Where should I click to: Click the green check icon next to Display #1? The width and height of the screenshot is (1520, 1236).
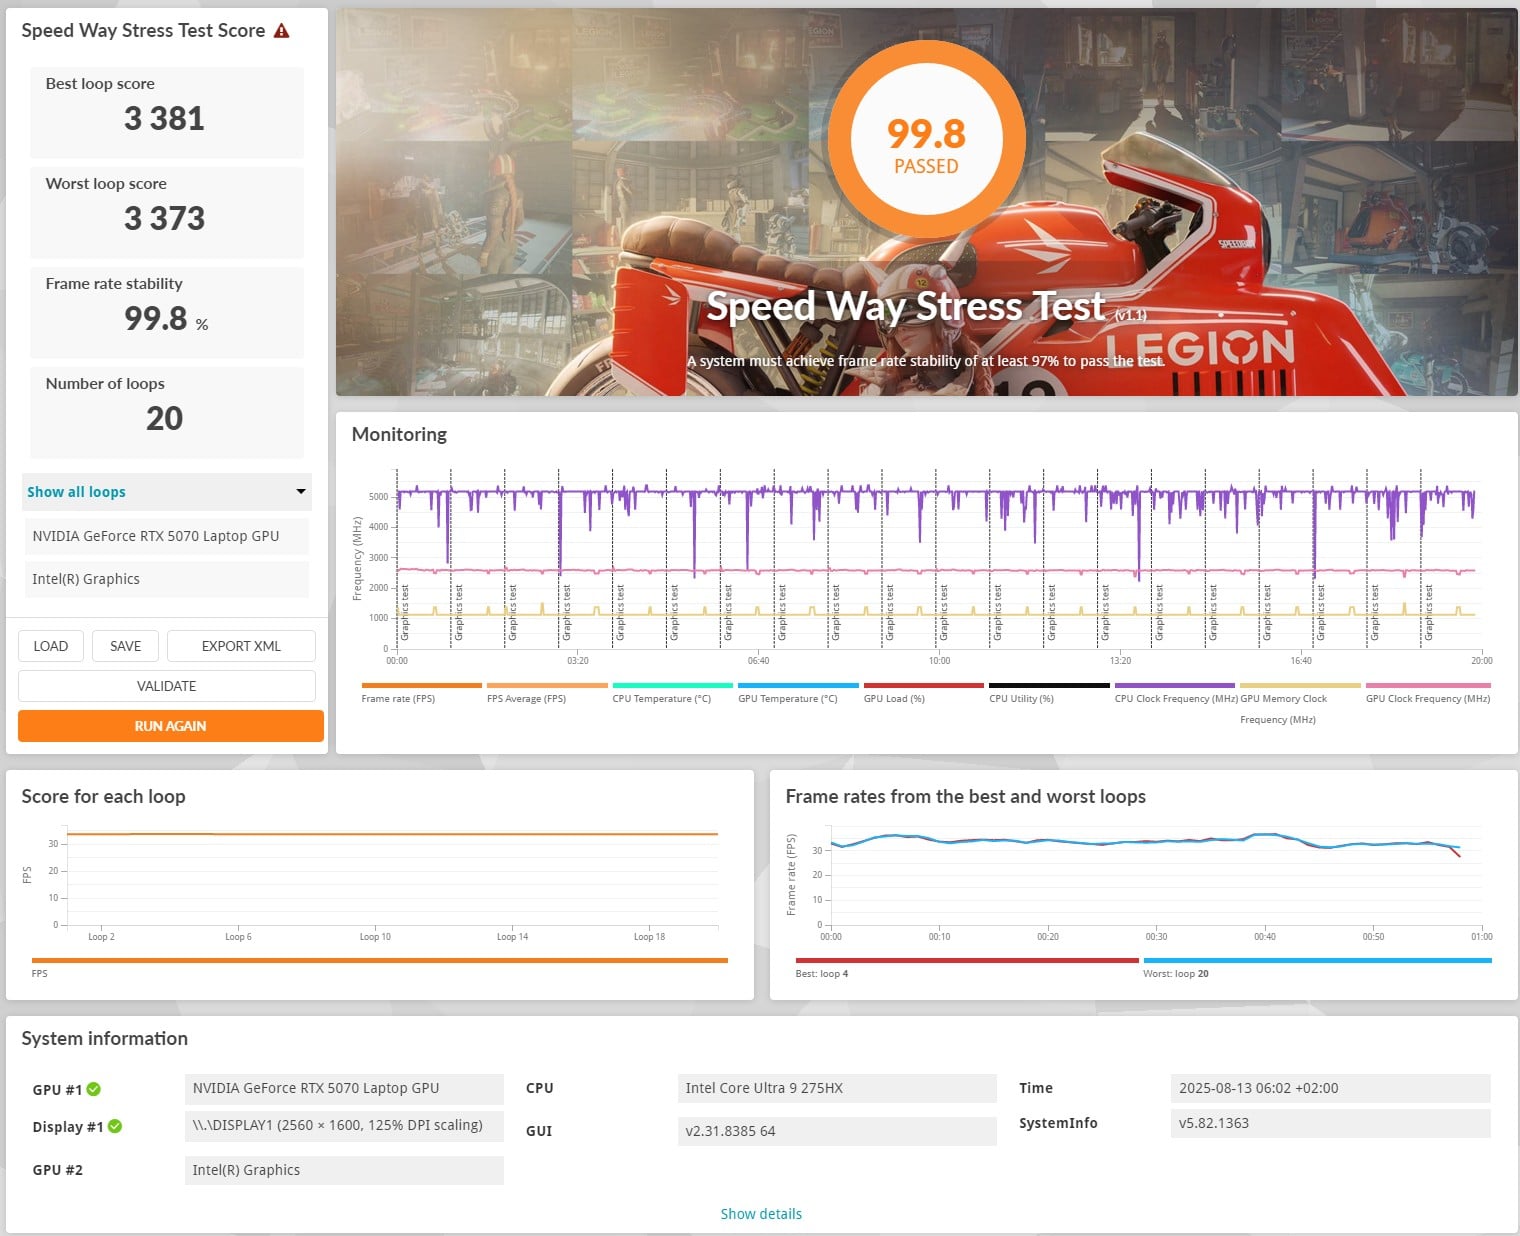(115, 1126)
